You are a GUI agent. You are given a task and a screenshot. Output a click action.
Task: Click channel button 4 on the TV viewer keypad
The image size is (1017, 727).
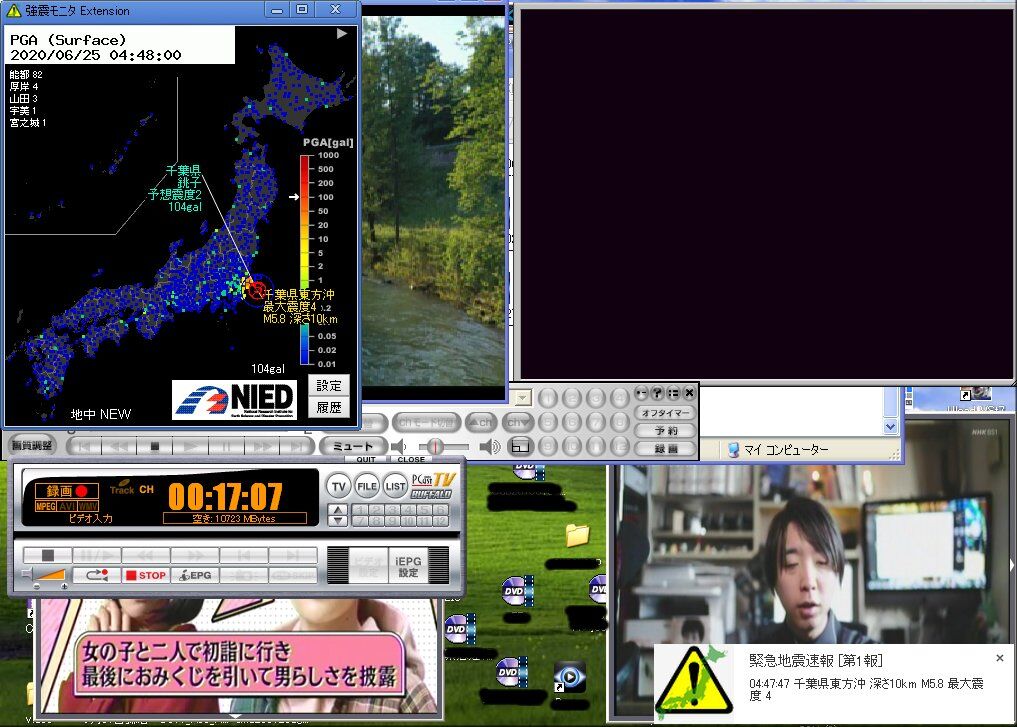click(620, 397)
